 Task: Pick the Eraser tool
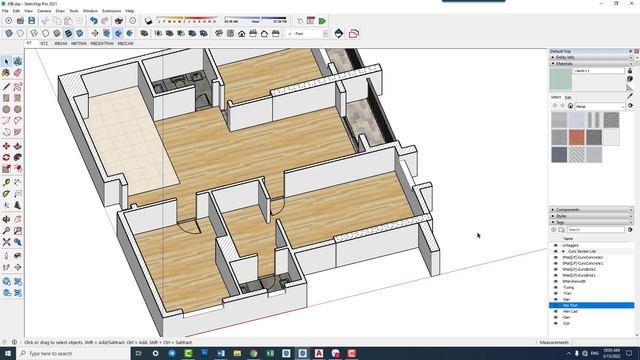18,73
